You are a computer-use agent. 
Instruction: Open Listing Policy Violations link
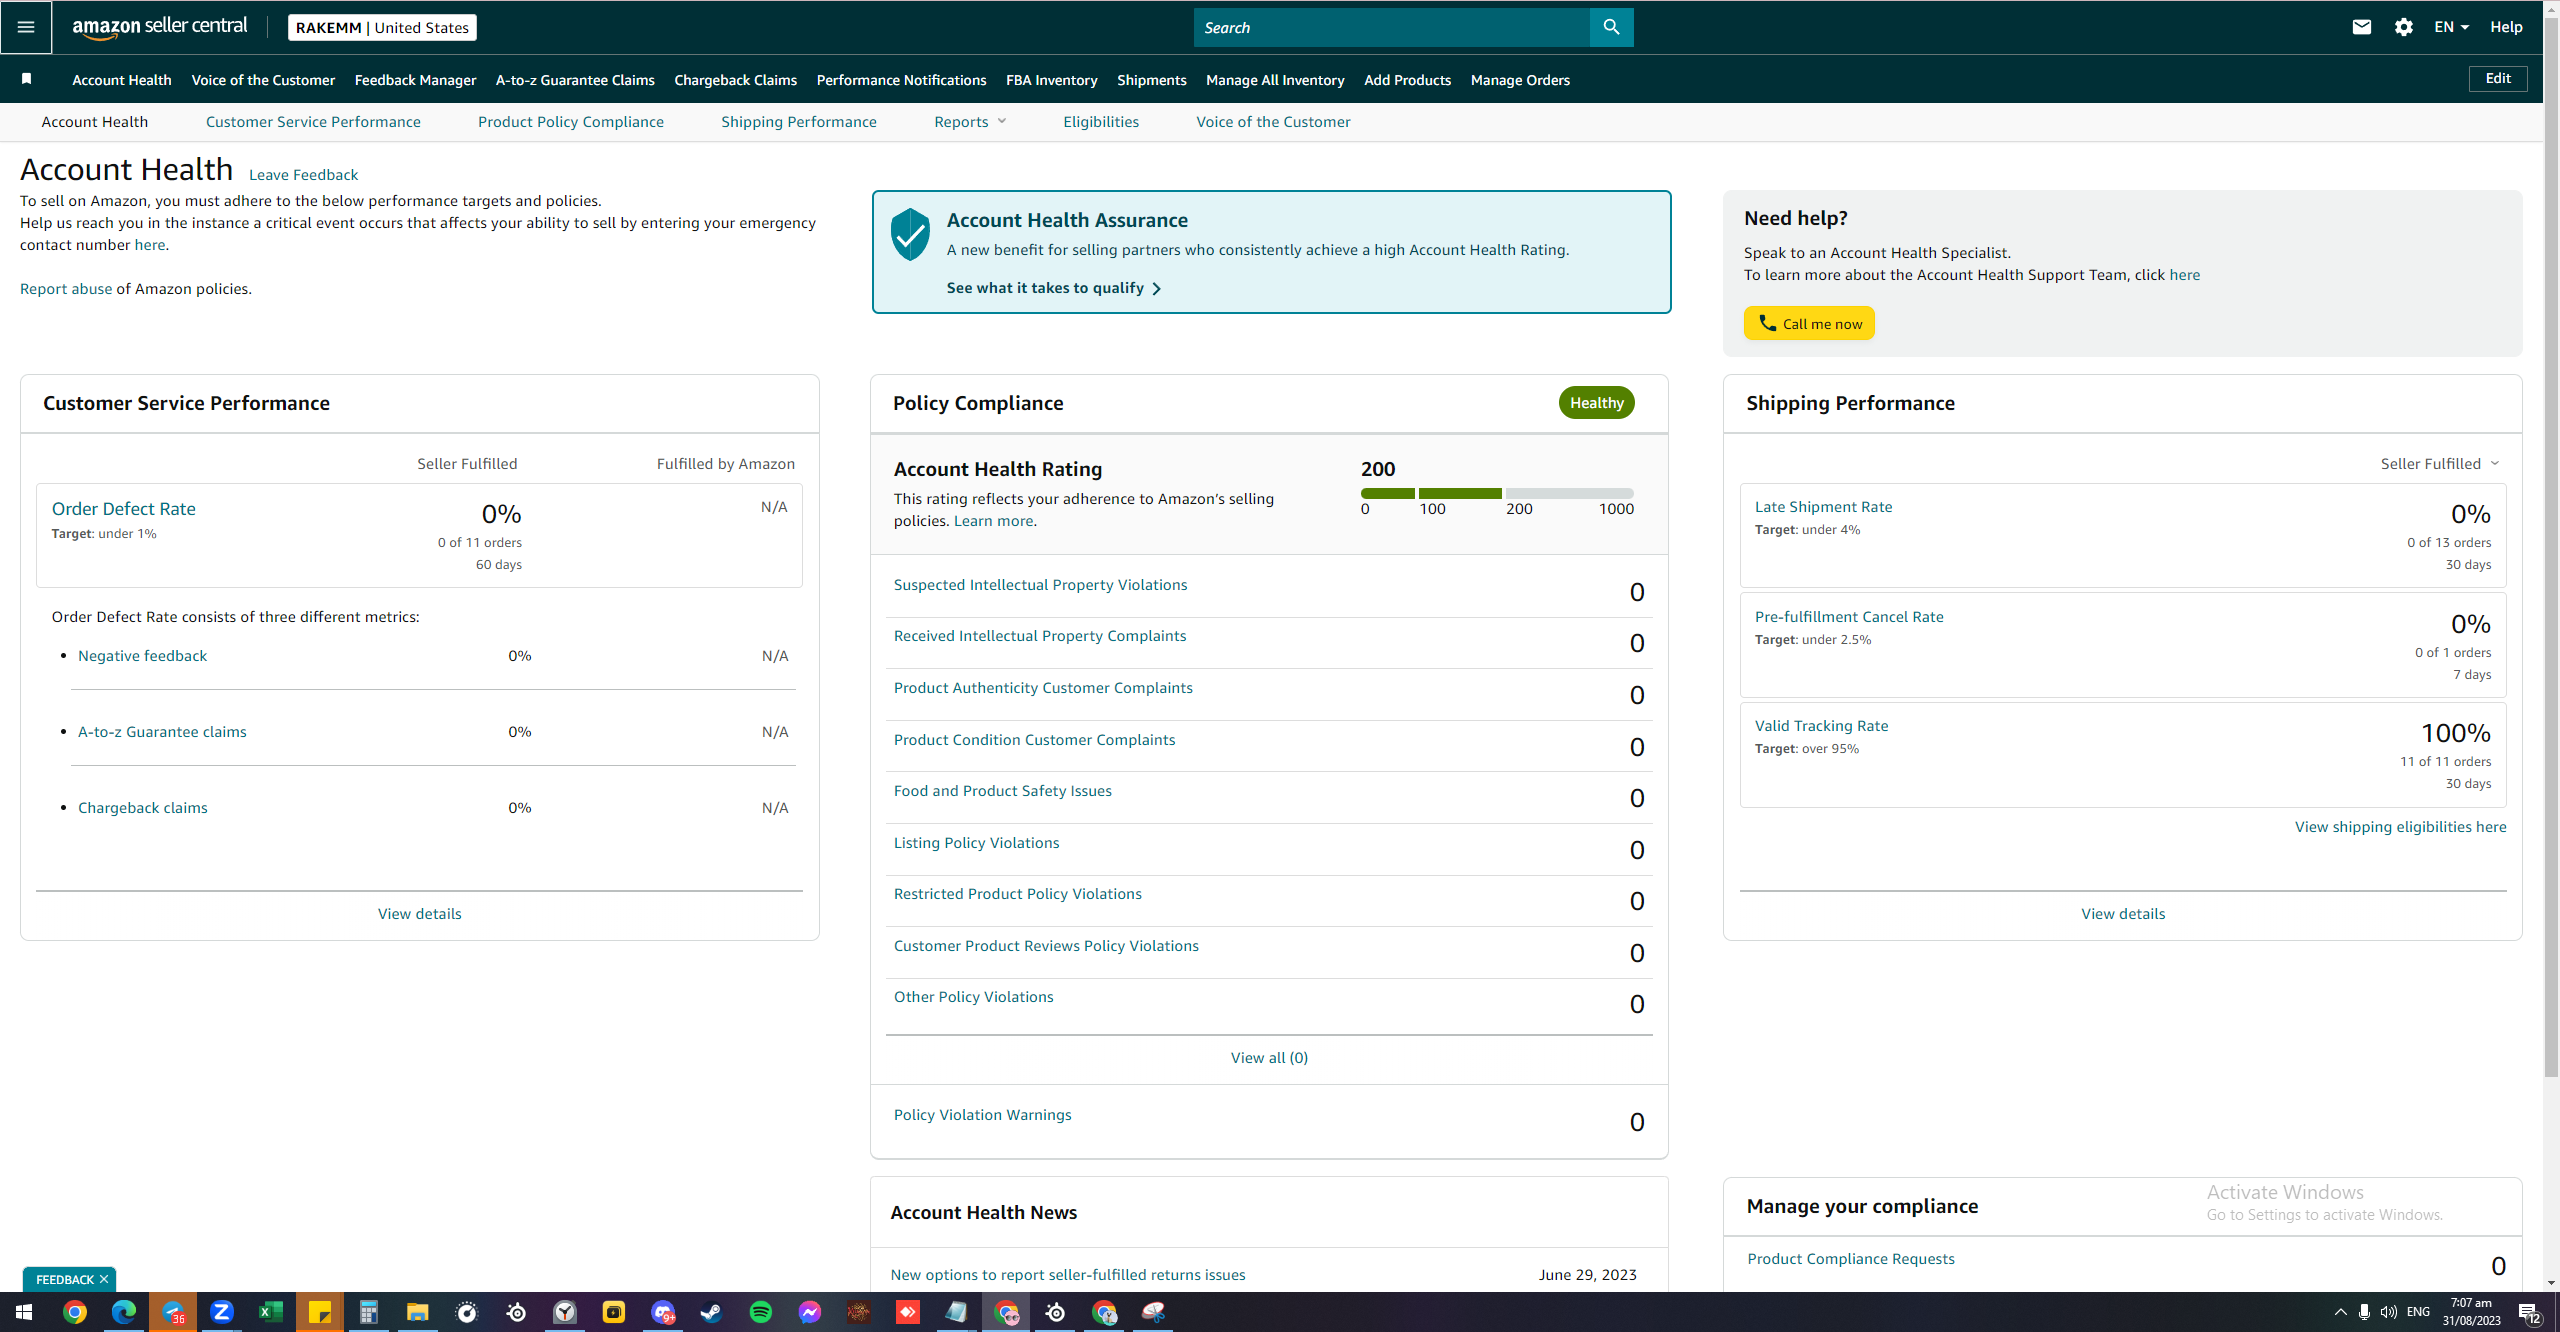(976, 843)
